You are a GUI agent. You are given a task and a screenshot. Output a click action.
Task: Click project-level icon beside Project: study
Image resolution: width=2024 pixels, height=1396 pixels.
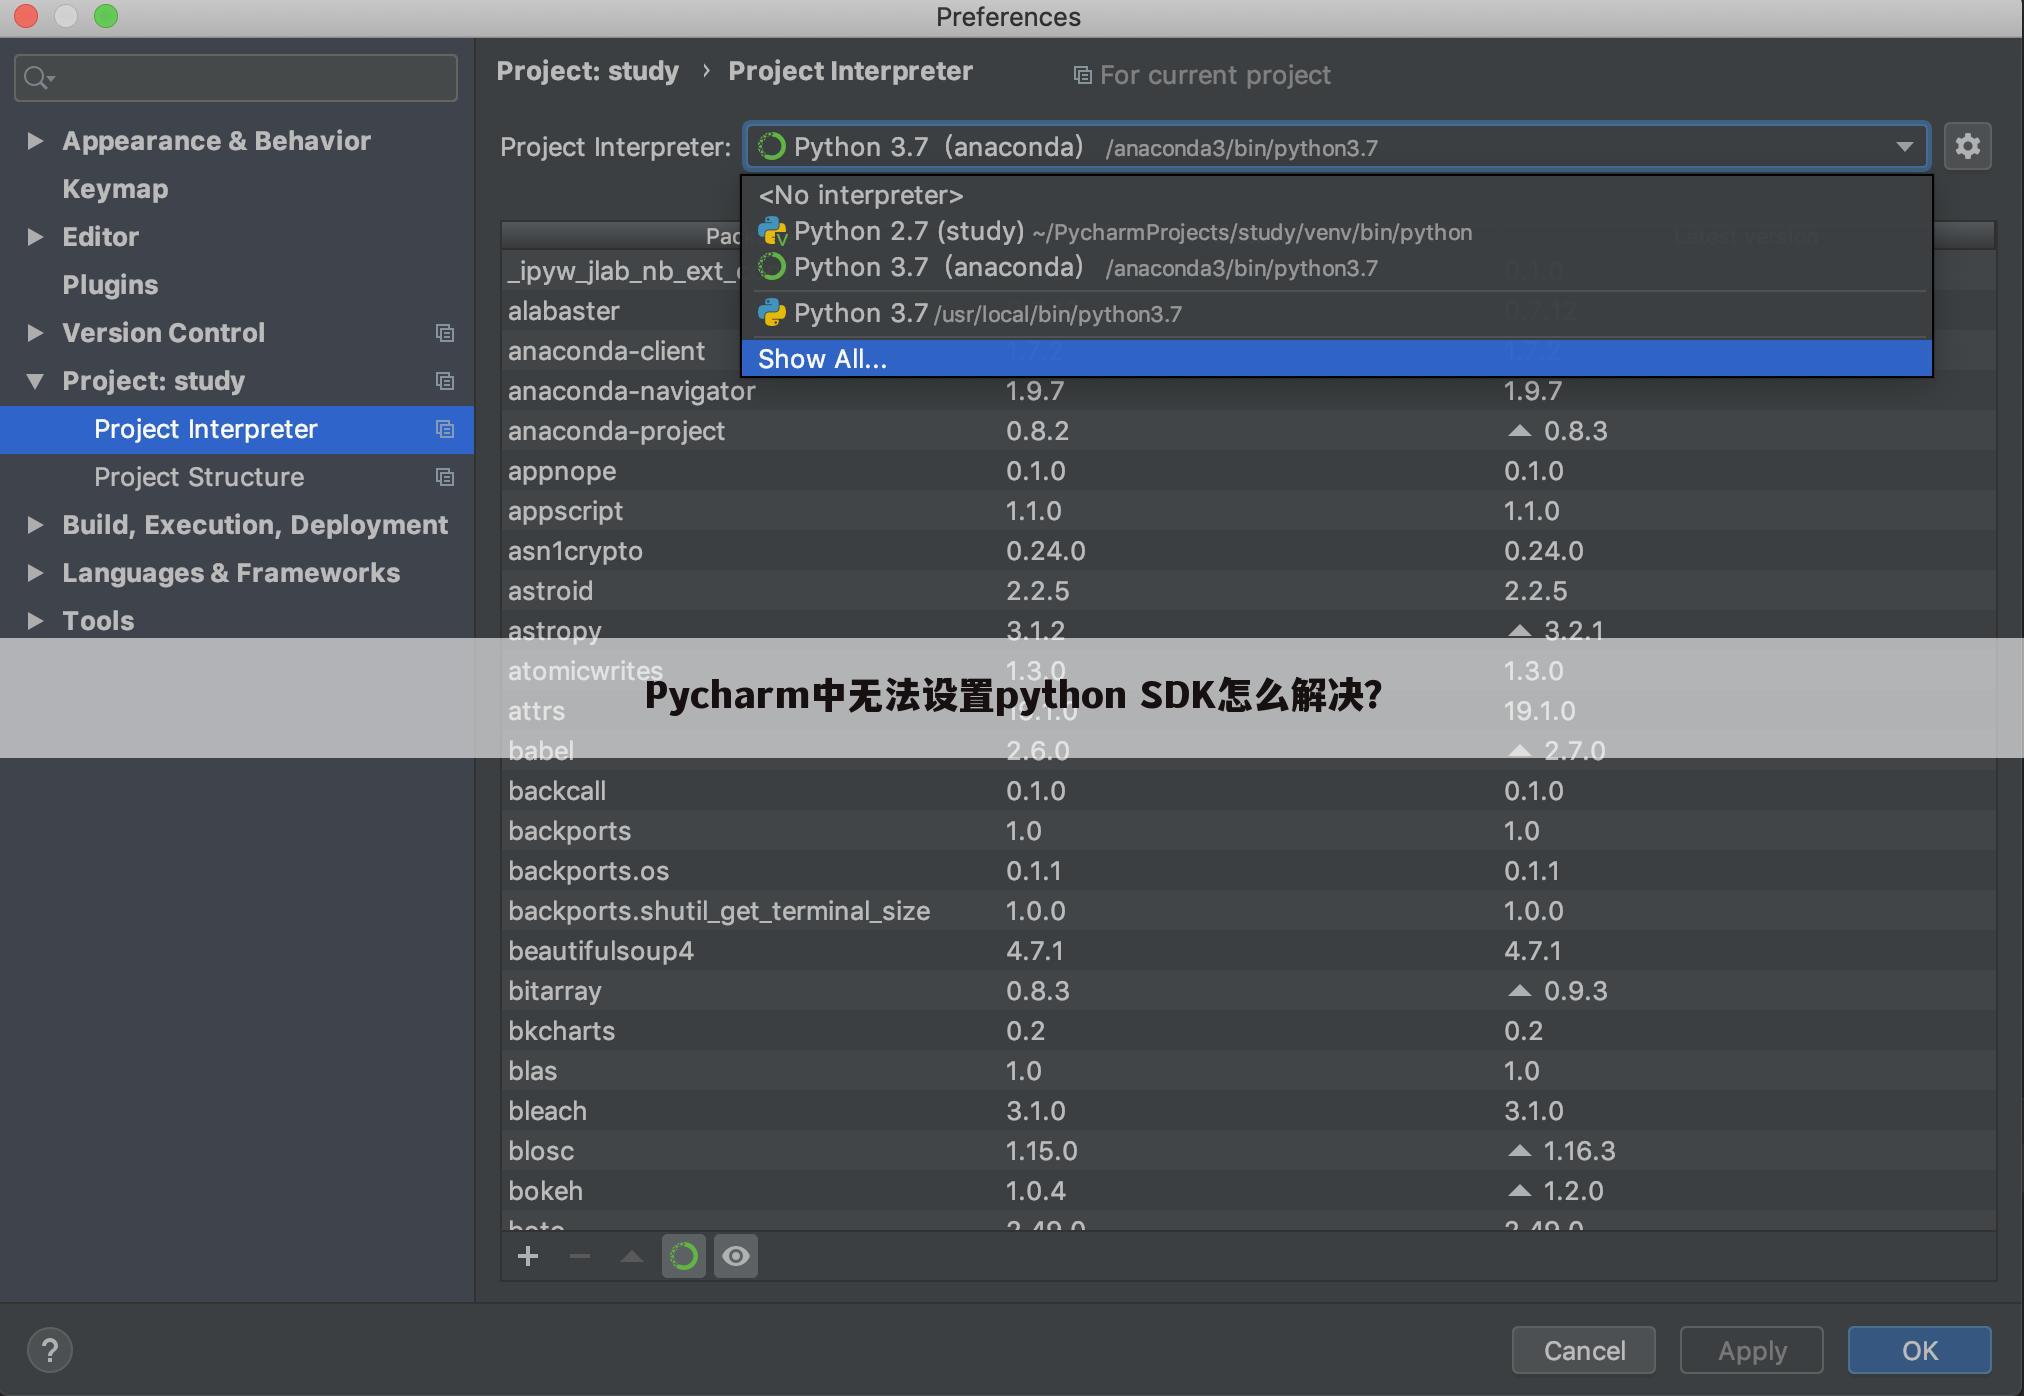tap(445, 381)
